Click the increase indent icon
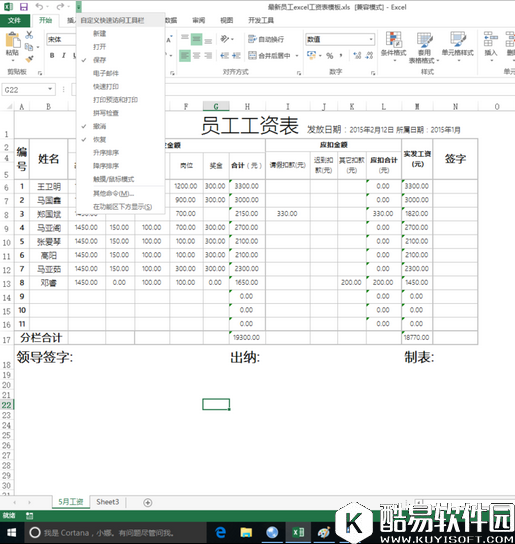The image size is (515, 544). point(236,56)
